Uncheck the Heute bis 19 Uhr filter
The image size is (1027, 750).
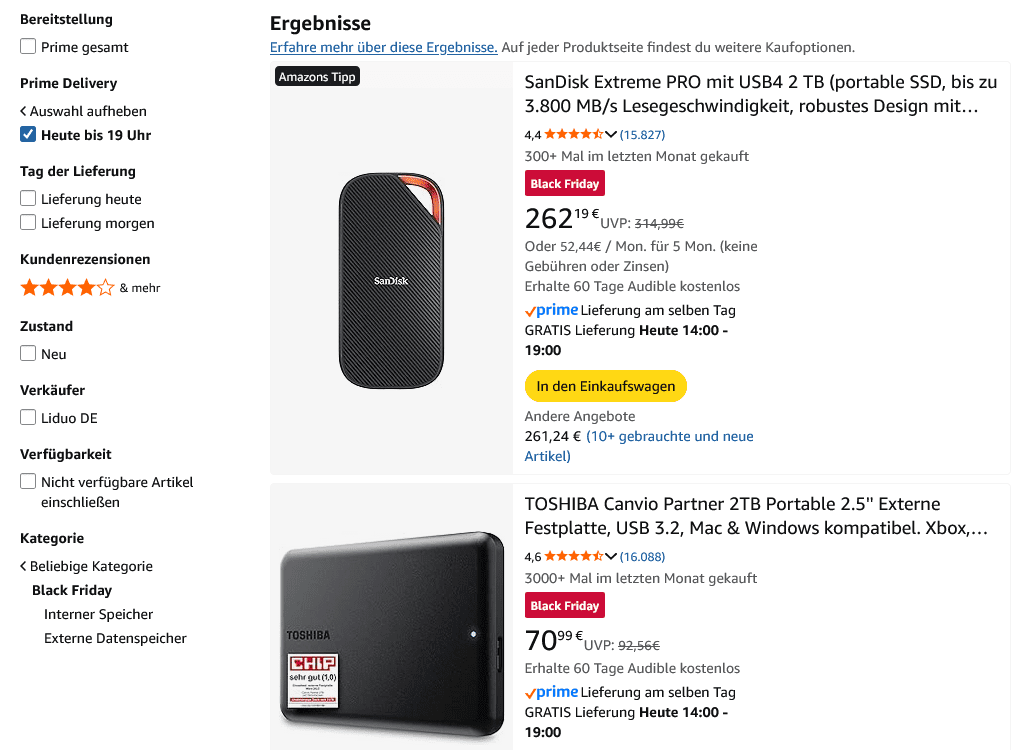pos(28,134)
